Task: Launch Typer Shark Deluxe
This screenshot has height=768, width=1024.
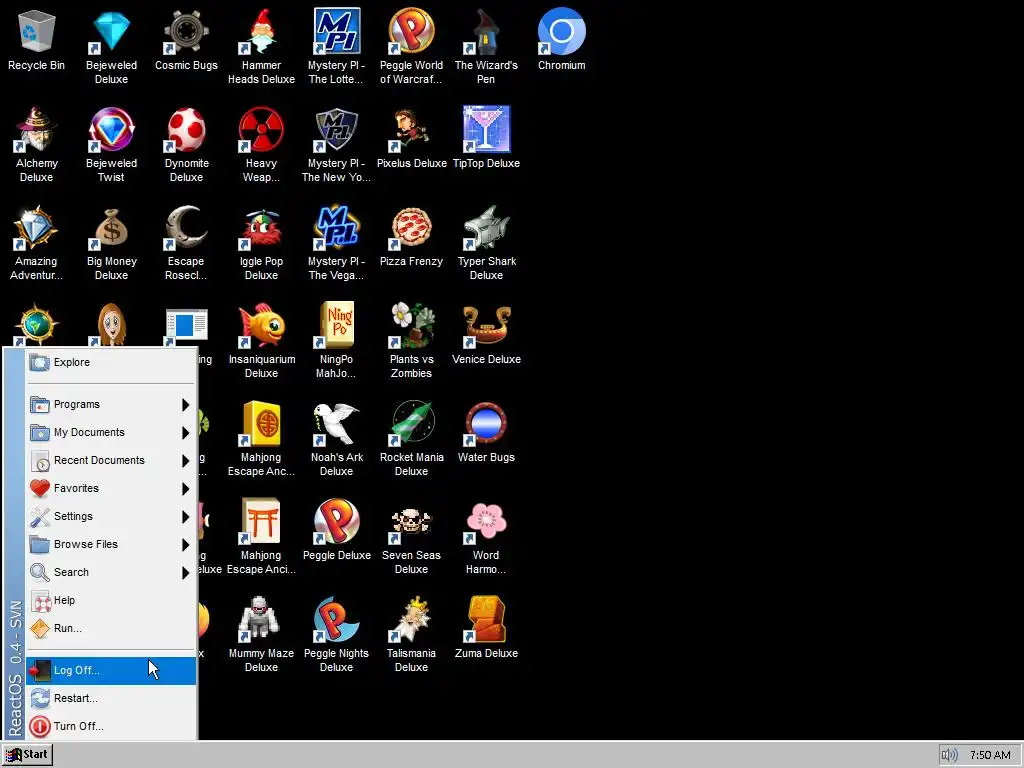Action: 487,227
